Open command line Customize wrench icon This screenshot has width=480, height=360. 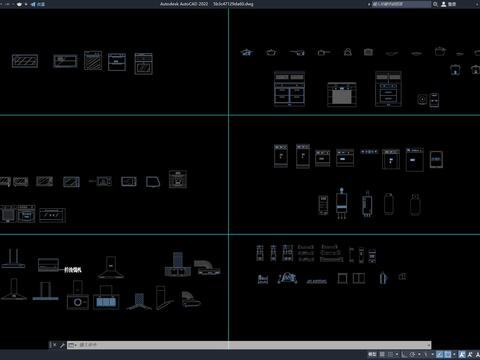(62, 345)
